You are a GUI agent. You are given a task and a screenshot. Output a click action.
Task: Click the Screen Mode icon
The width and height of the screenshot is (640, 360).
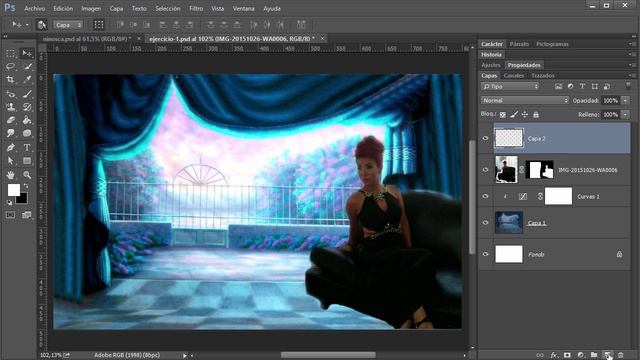coord(27,215)
